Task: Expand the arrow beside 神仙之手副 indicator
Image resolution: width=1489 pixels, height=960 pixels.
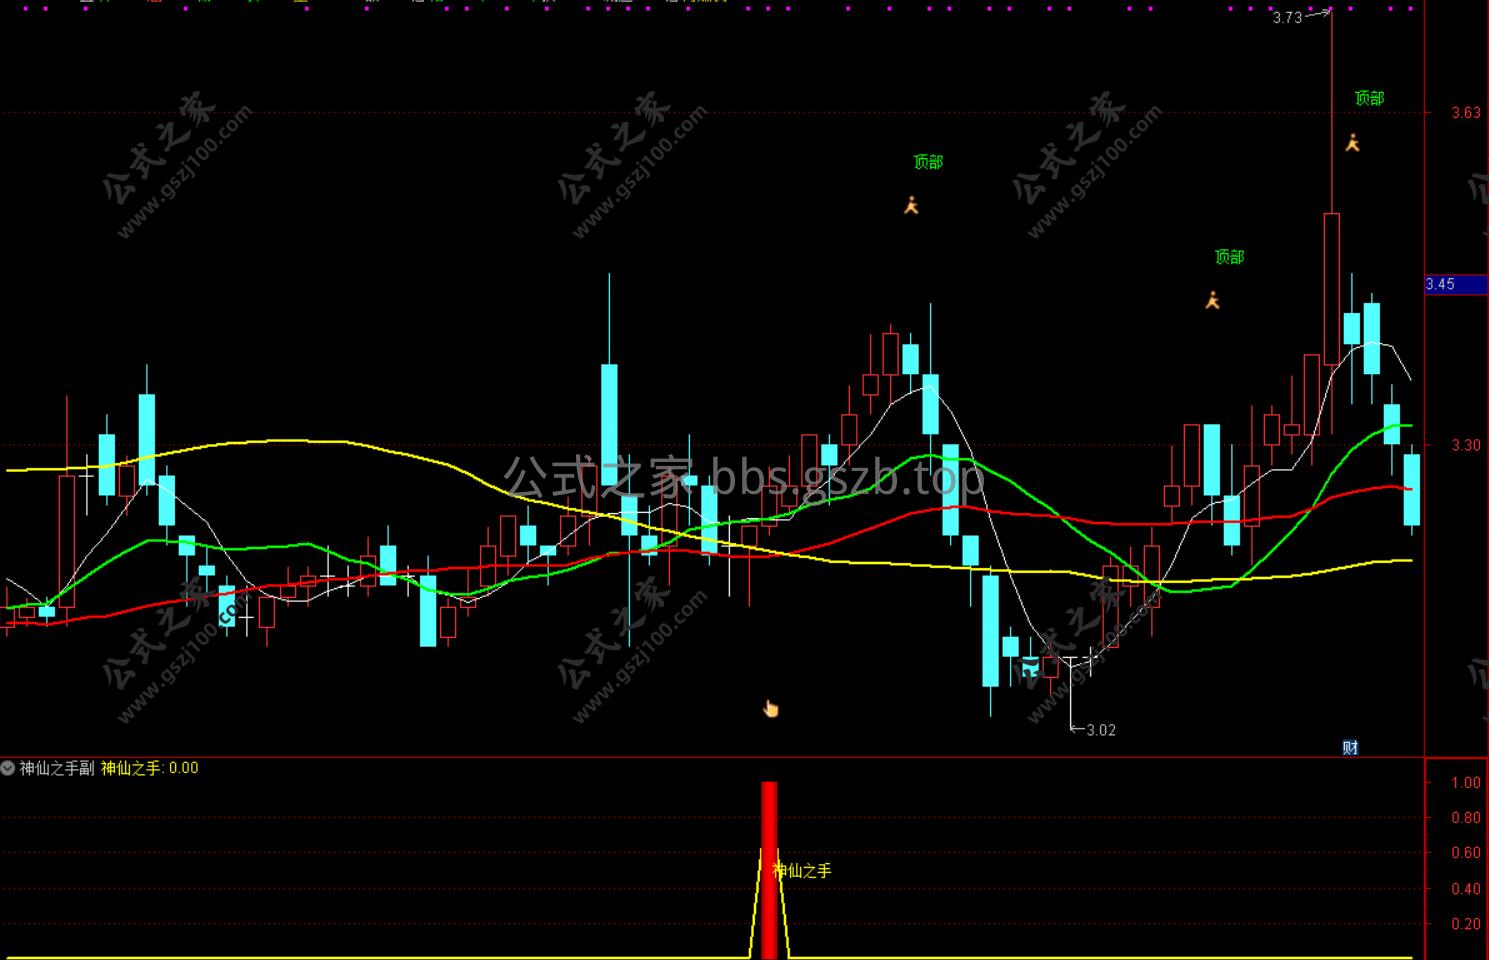Action: [x=8, y=768]
